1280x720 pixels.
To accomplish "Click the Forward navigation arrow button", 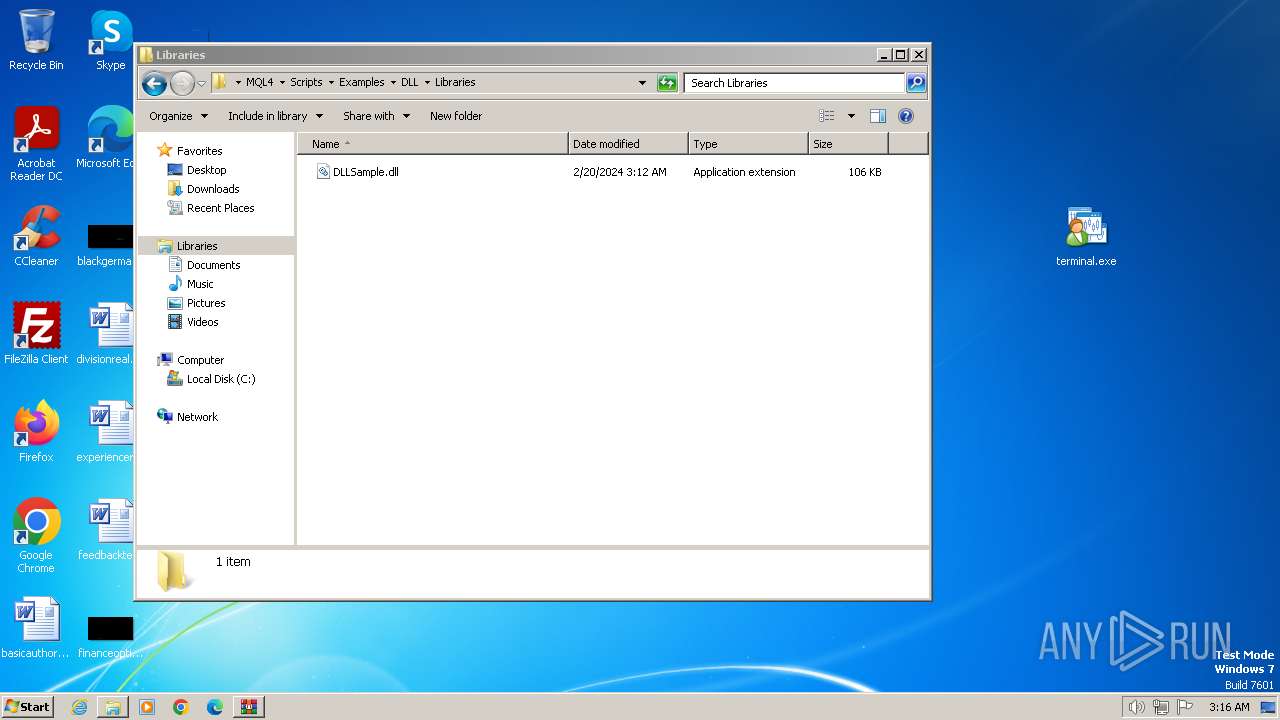I will (x=182, y=83).
